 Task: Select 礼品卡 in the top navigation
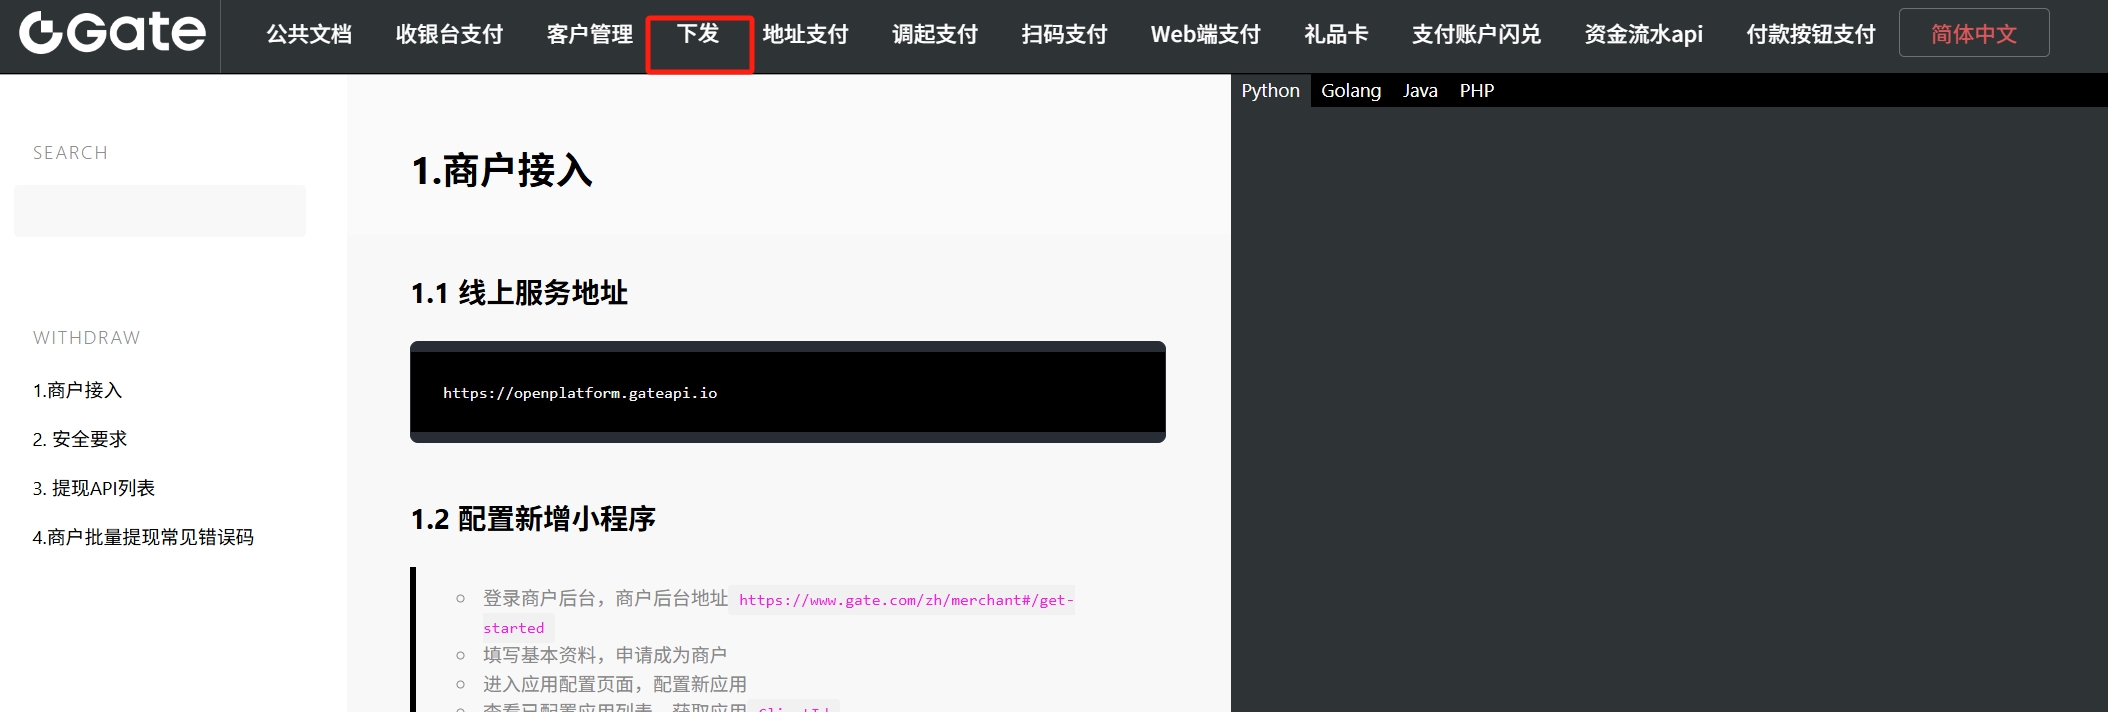point(1336,35)
